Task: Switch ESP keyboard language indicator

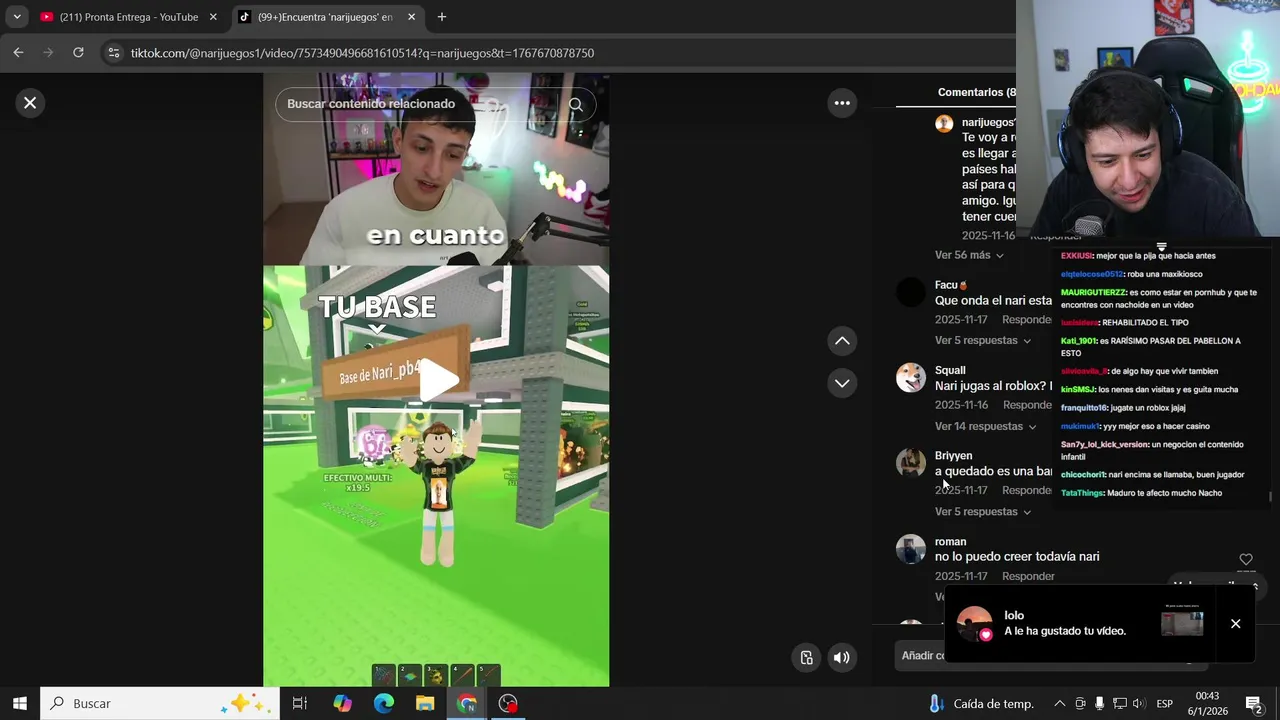Action: pyautogui.click(x=1164, y=703)
